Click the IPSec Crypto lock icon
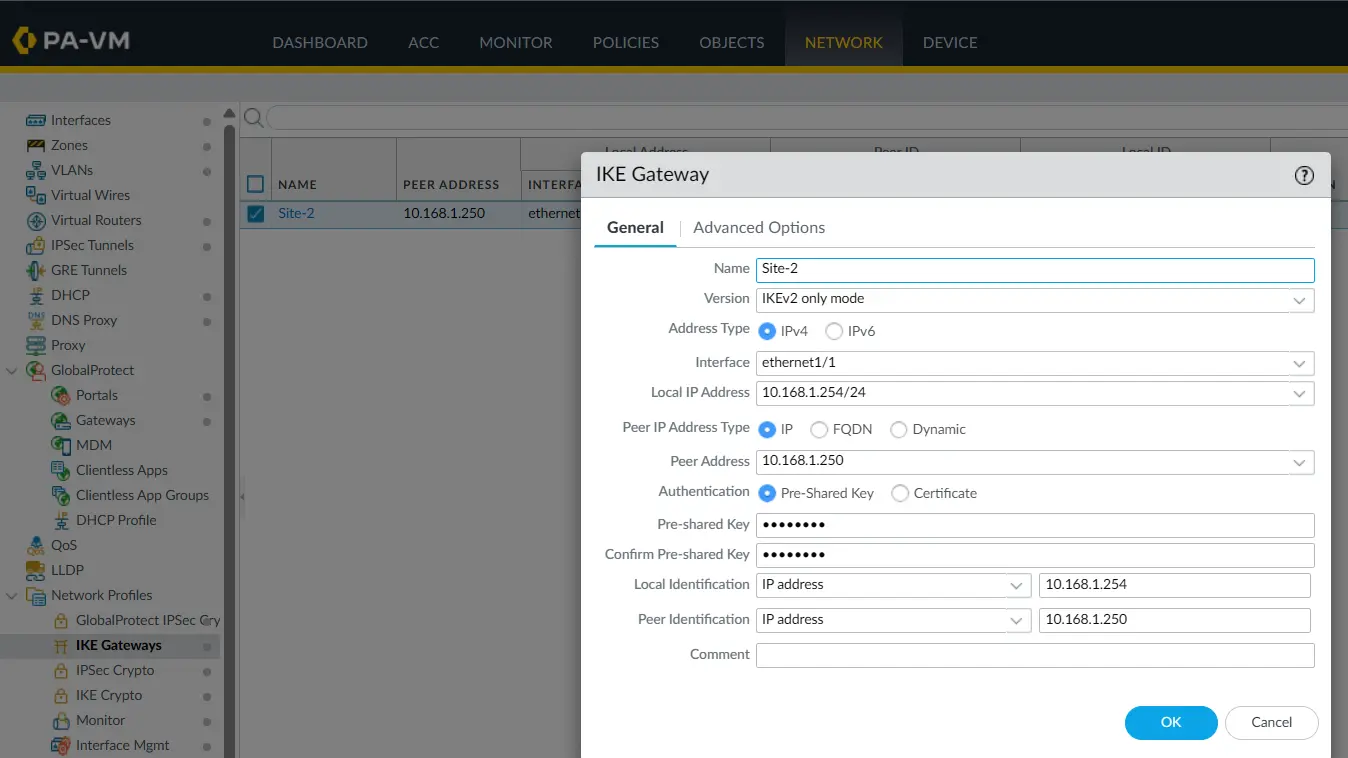The image size is (1348, 758). 60,670
